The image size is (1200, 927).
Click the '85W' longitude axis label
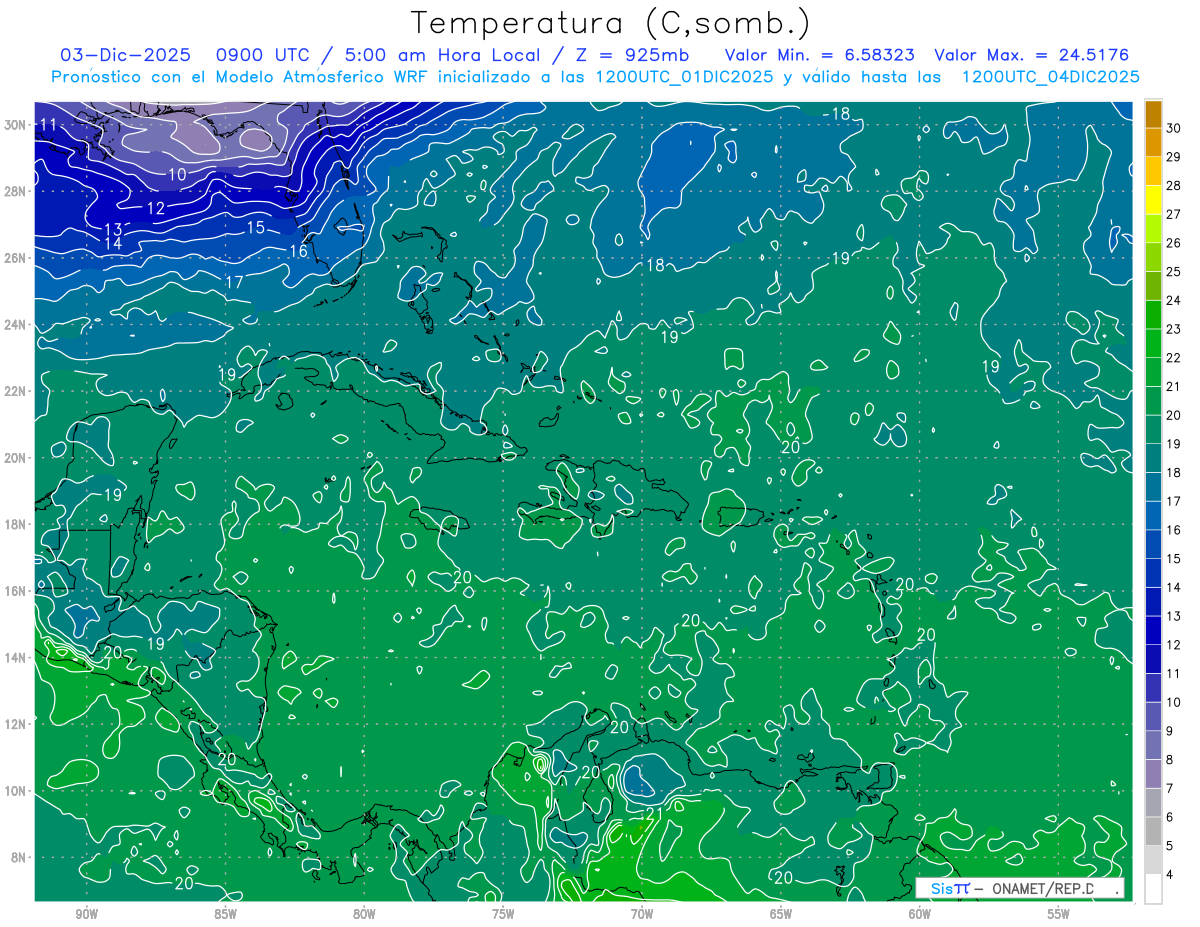click(x=225, y=914)
